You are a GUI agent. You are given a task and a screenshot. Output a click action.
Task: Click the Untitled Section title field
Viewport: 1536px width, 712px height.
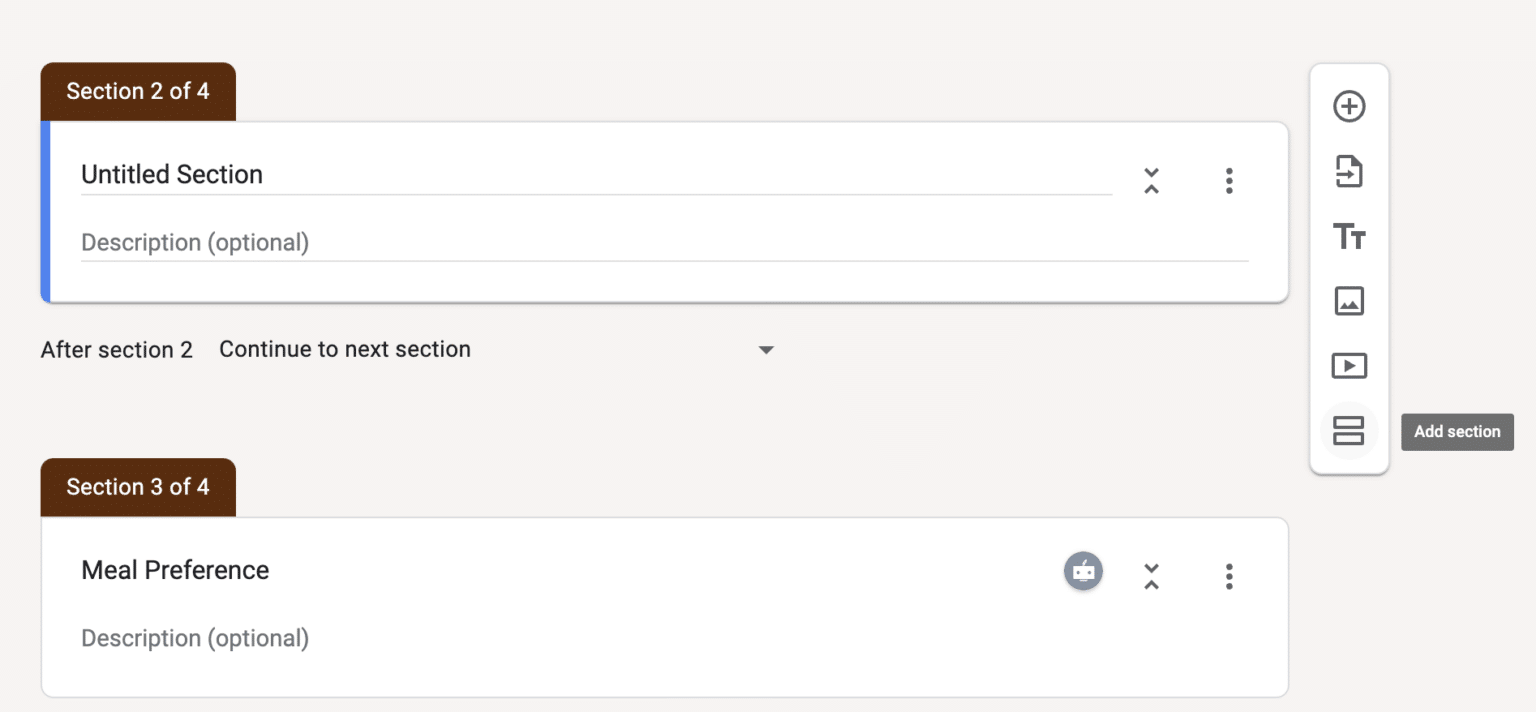tap(400, 173)
